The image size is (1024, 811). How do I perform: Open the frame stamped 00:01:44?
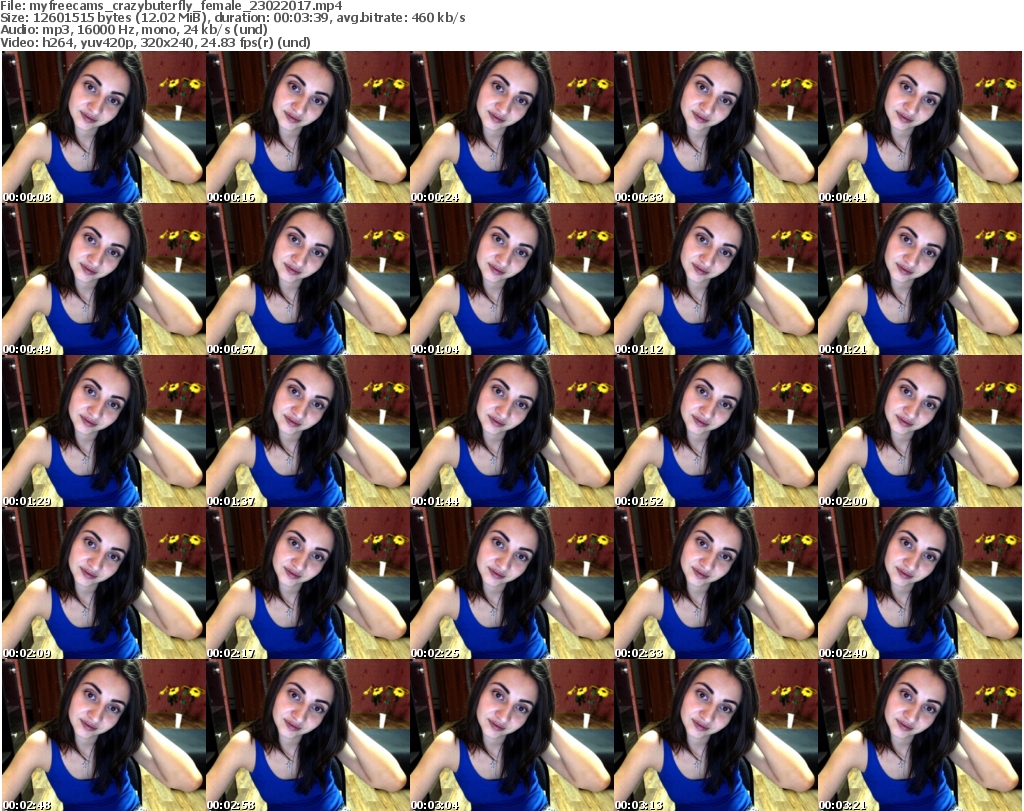(511, 432)
